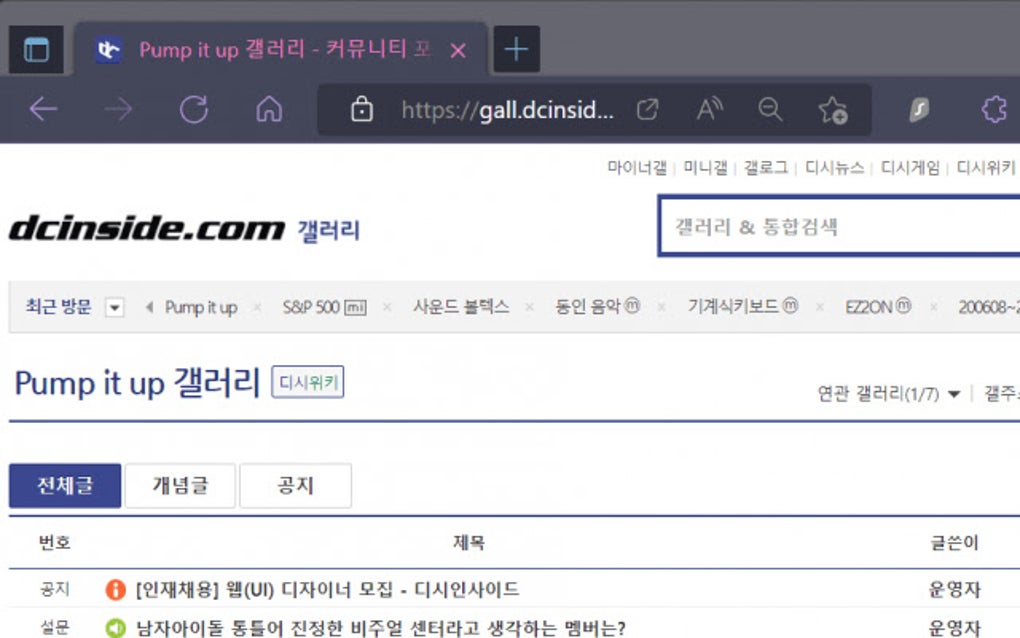Image resolution: width=1020 pixels, height=638 pixels.
Task: Open the 디시게임 link
Action: pos(910,168)
